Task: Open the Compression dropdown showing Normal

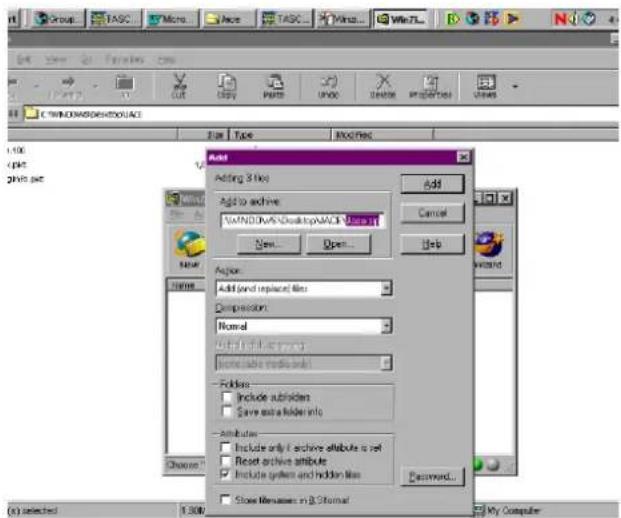Action: [x=387, y=326]
